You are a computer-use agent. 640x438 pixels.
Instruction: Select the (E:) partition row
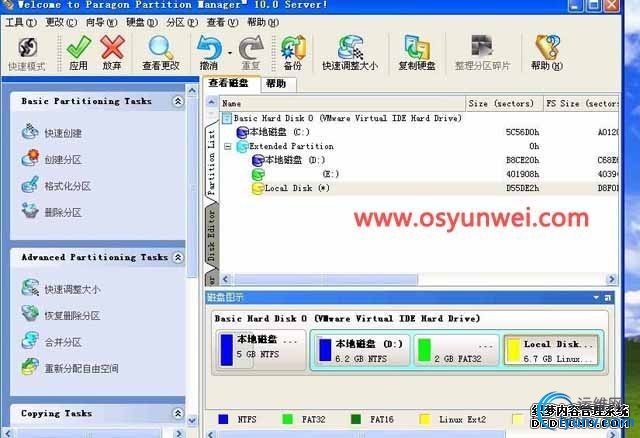click(419, 174)
